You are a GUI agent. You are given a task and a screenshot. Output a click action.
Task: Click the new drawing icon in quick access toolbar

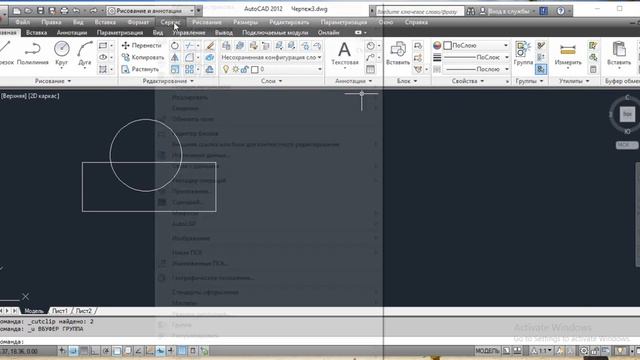17,11
